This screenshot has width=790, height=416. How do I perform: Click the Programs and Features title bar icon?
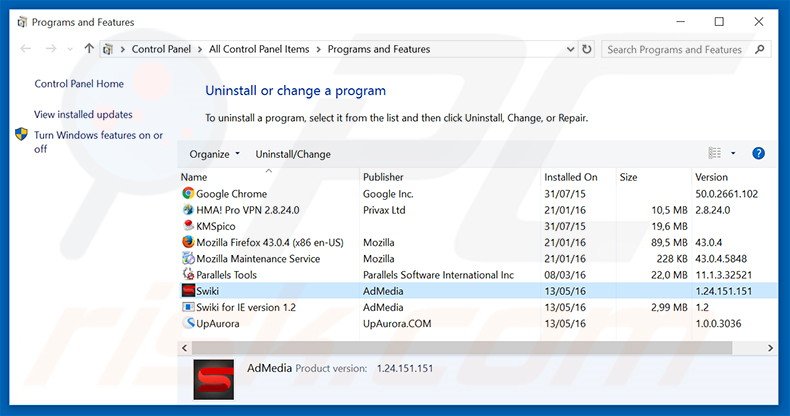point(22,22)
